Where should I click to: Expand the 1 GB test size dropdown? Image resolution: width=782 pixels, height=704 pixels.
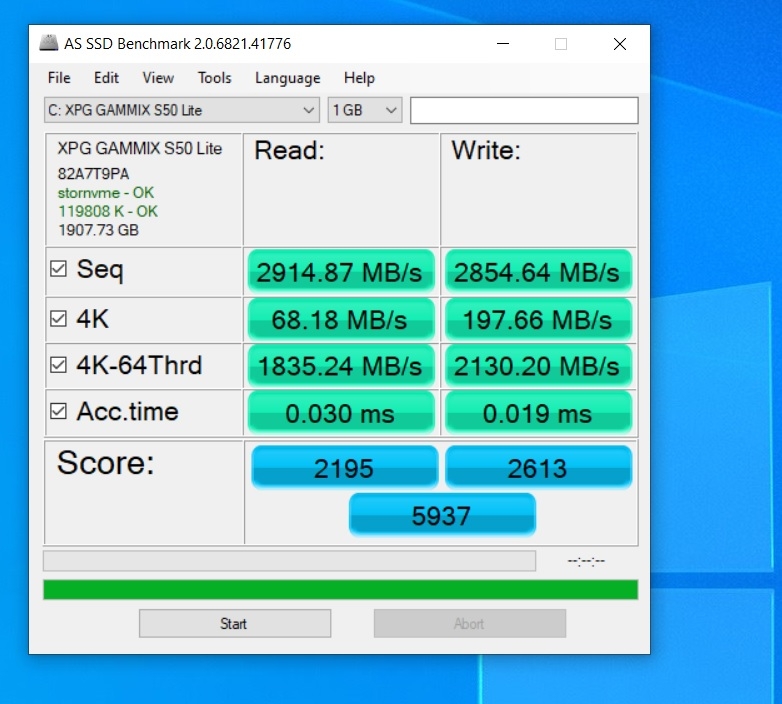point(365,110)
